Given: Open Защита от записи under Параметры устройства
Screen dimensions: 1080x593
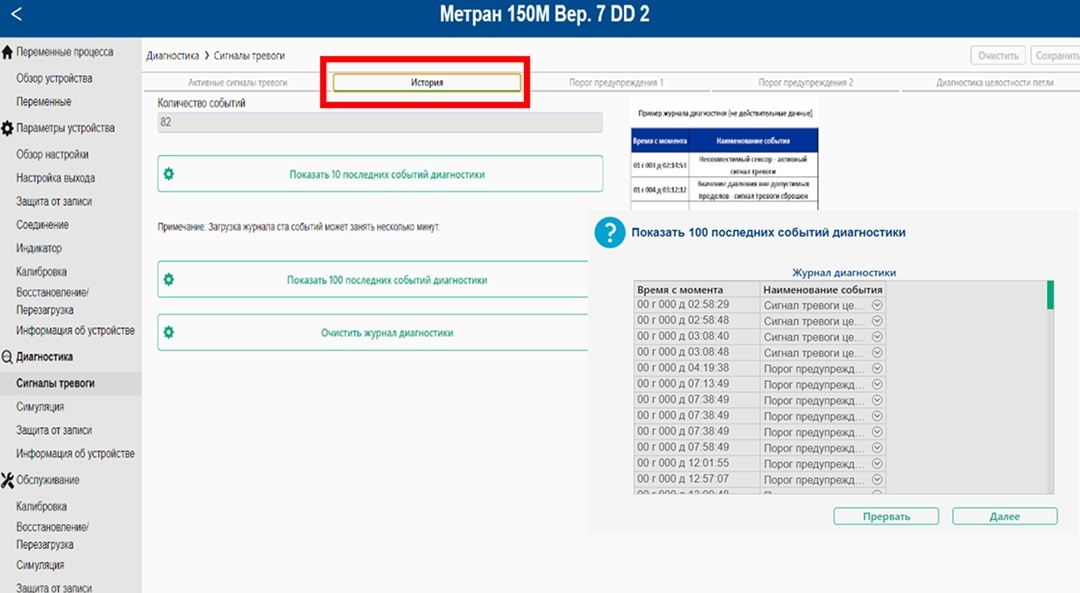Looking at the screenshot, I should 54,201.
